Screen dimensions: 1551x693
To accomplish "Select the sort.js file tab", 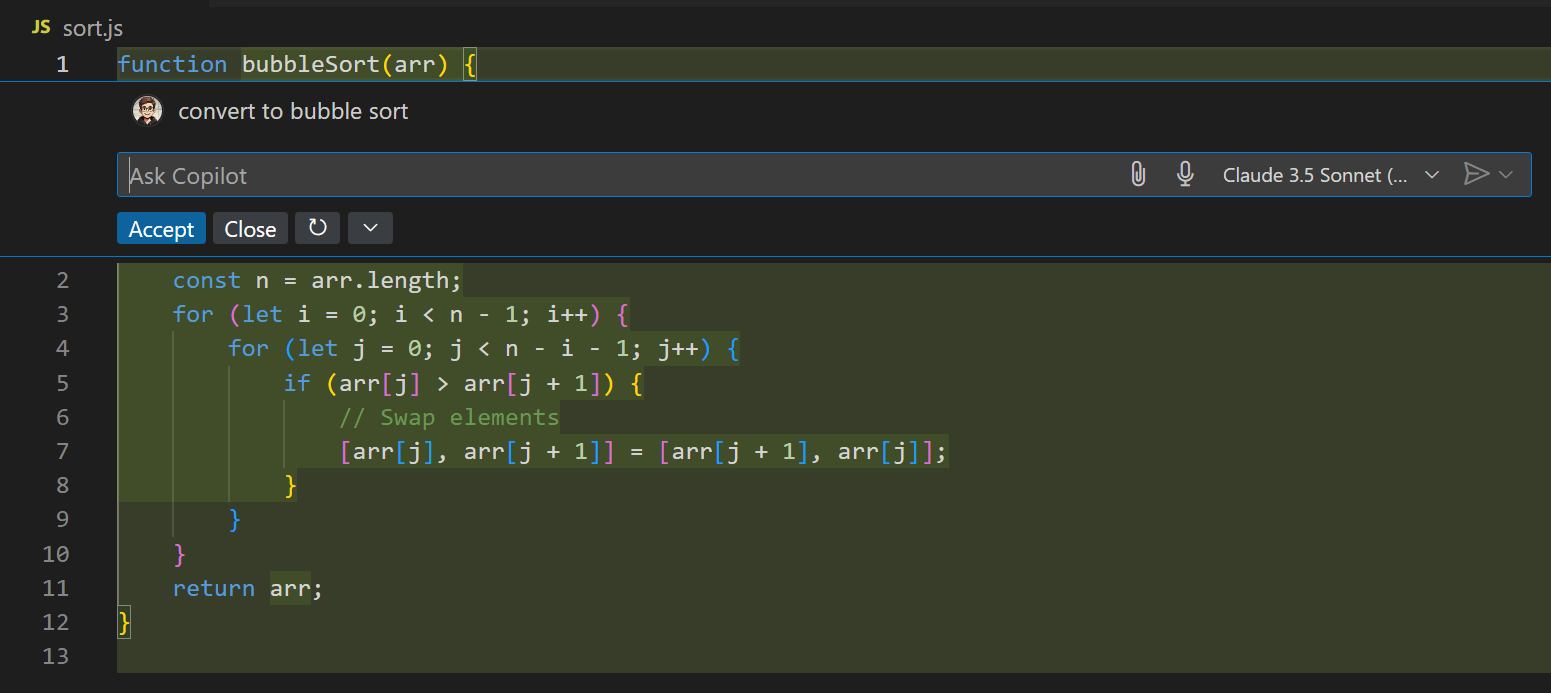I will click(77, 28).
